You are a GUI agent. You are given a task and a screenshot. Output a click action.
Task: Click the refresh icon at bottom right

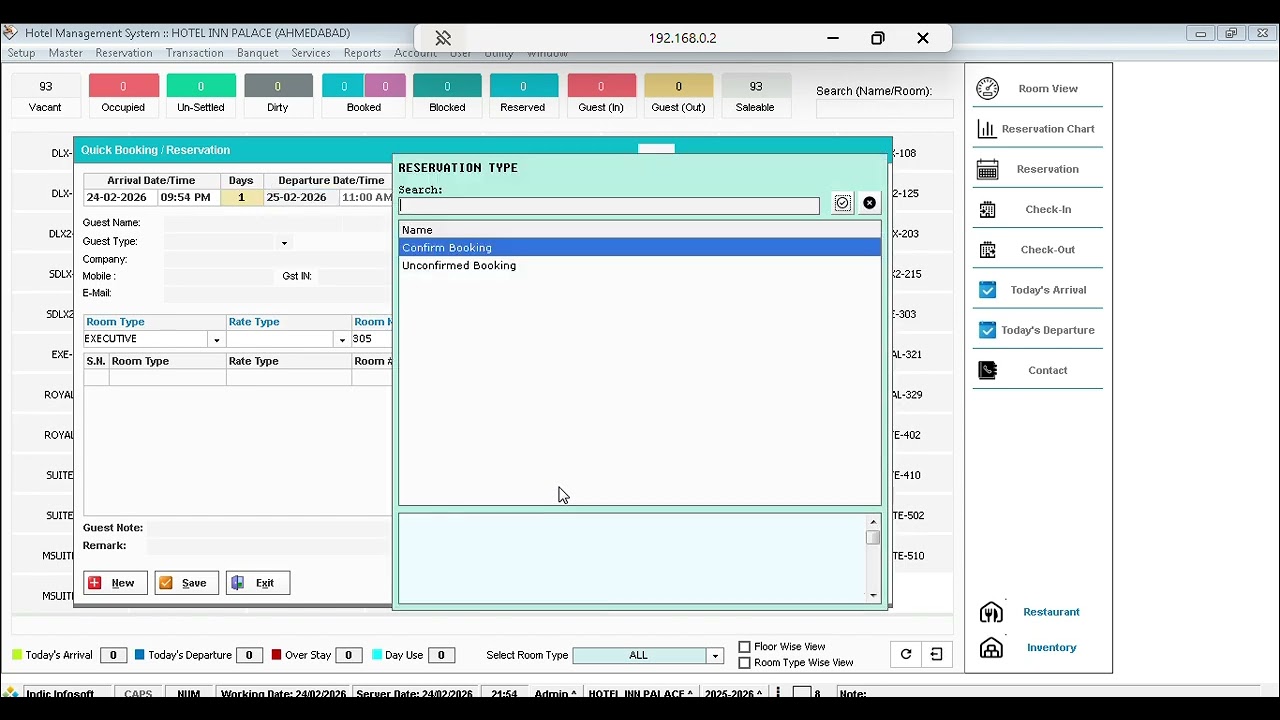click(x=906, y=654)
